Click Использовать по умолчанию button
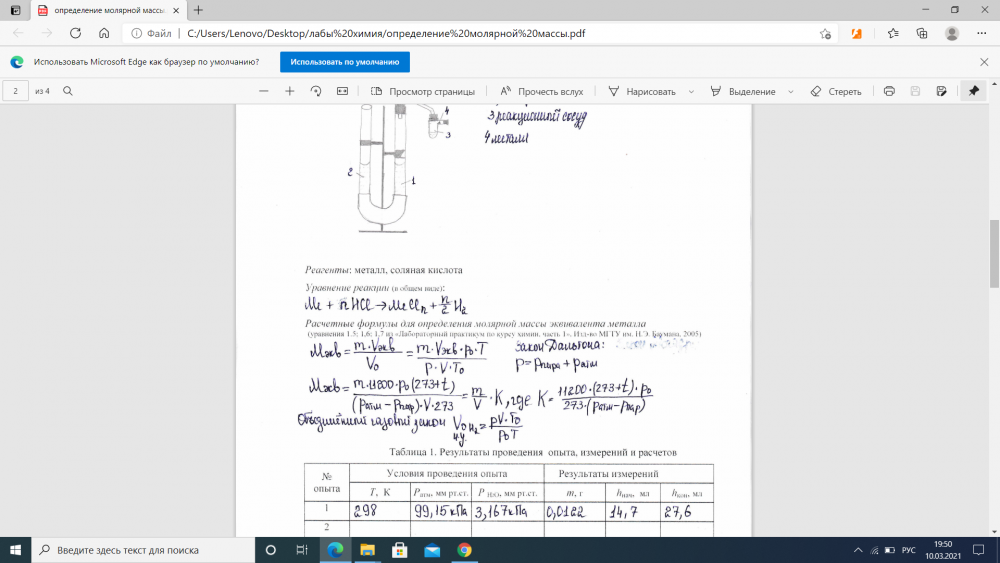The height and width of the screenshot is (563, 1000). [x=345, y=62]
